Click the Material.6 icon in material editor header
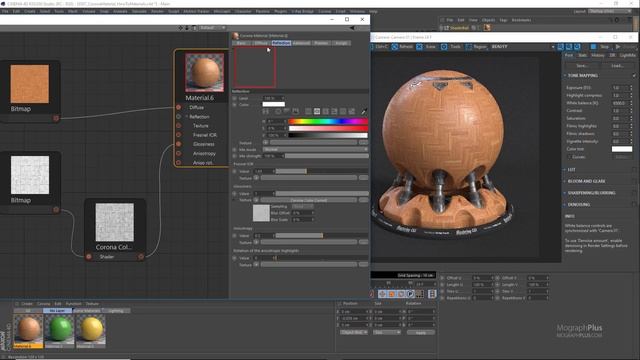 coord(236,36)
